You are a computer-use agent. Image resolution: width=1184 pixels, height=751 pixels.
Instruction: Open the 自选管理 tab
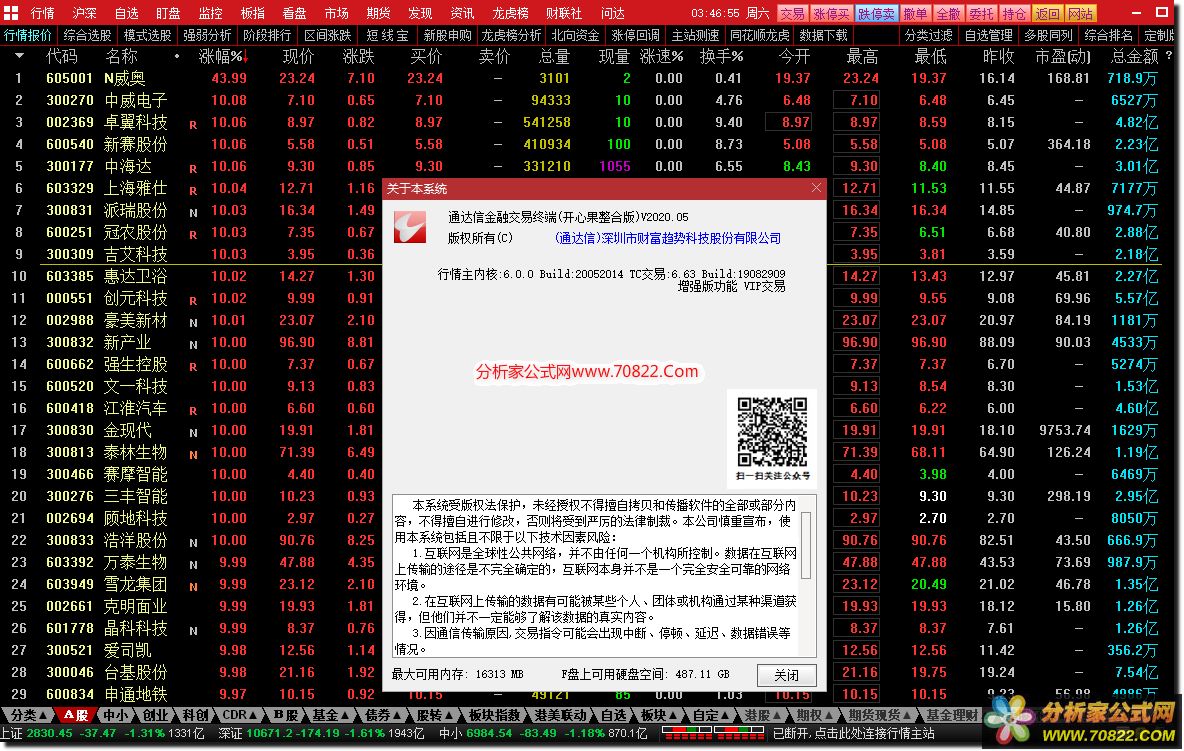coord(988,35)
